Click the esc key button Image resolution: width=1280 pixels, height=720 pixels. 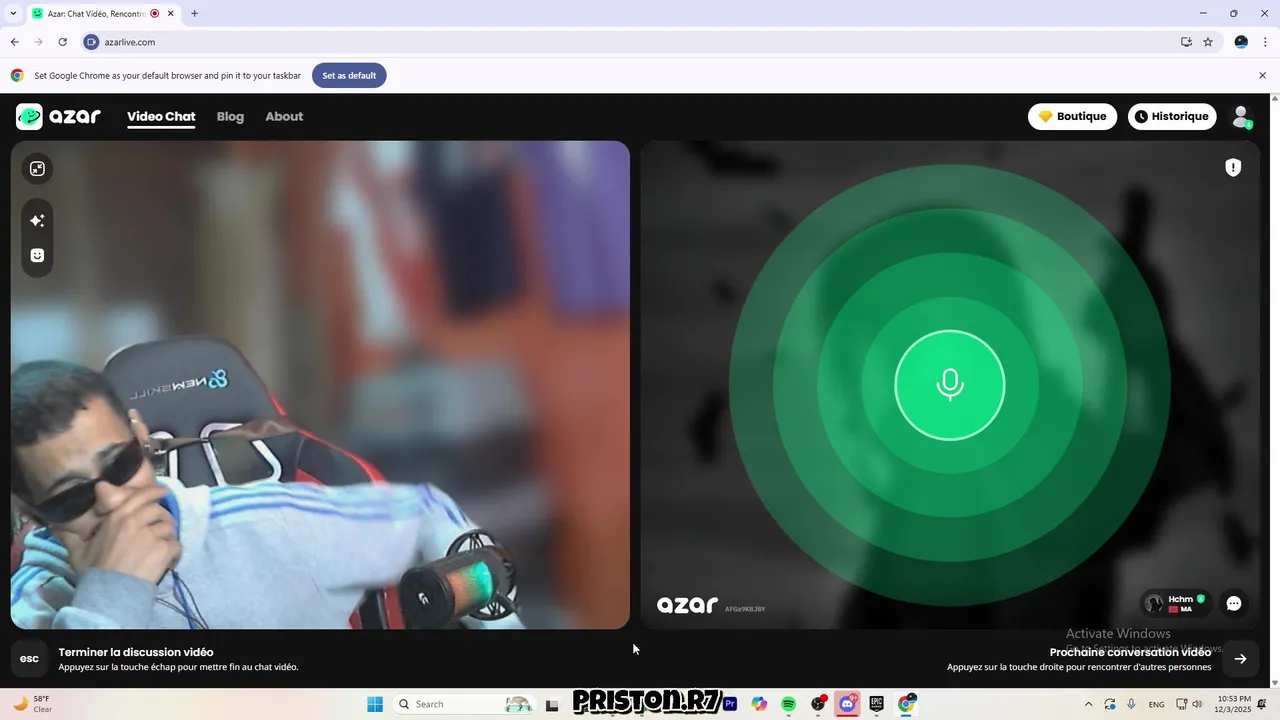click(30, 658)
